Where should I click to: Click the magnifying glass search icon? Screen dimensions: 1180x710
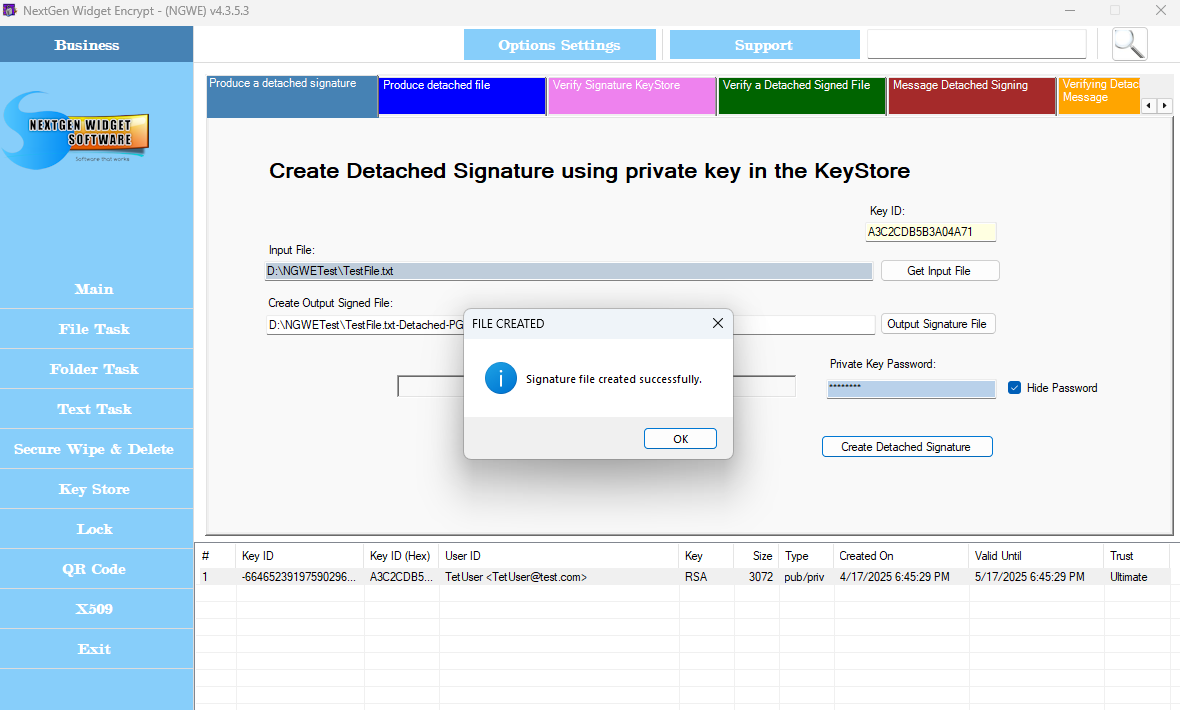pos(1130,44)
